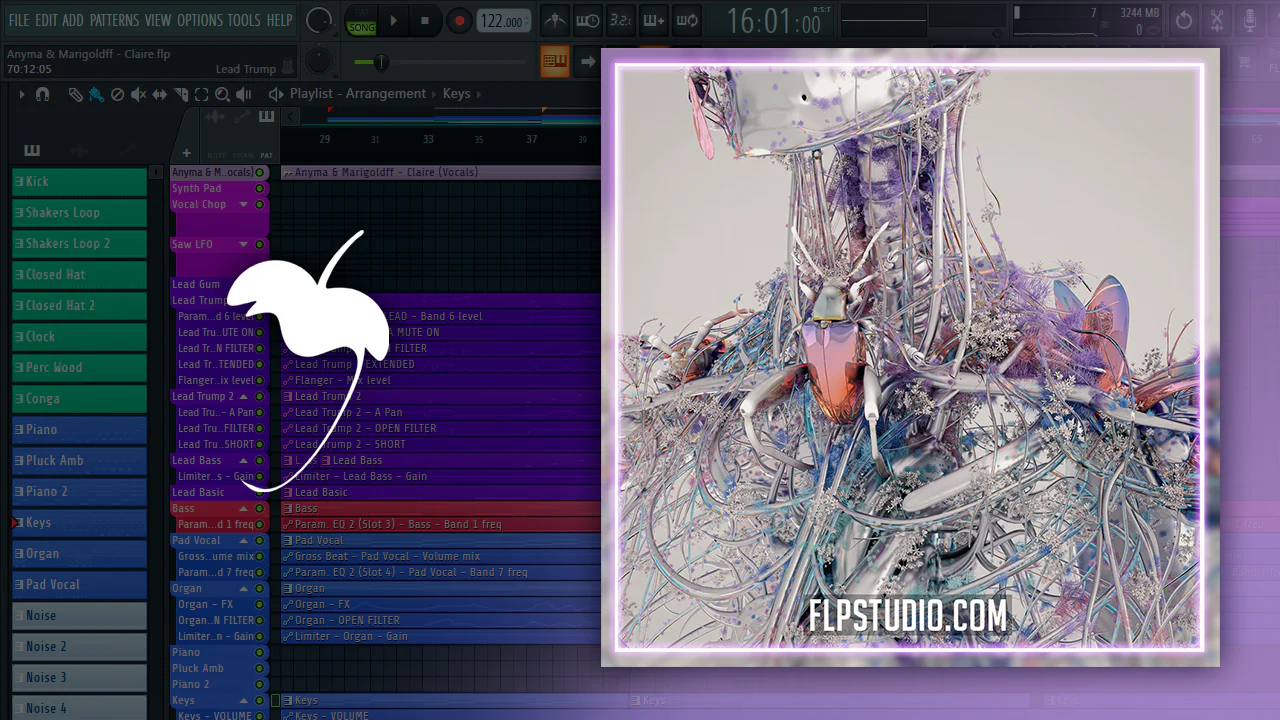The height and width of the screenshot is (720, 1280).
Task: Select the Slip tool in playlist toolbar
Action: coord(160,94)
